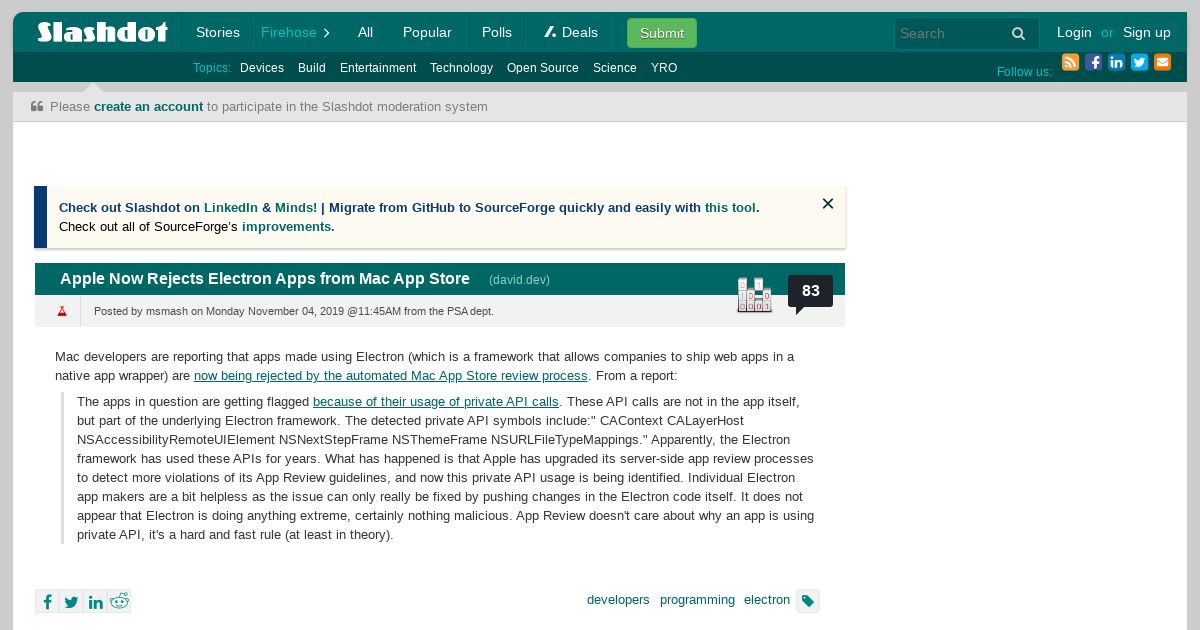Share story on LinkedIn below article
This screenshot has width=1200, height=630.
(95, 601)
